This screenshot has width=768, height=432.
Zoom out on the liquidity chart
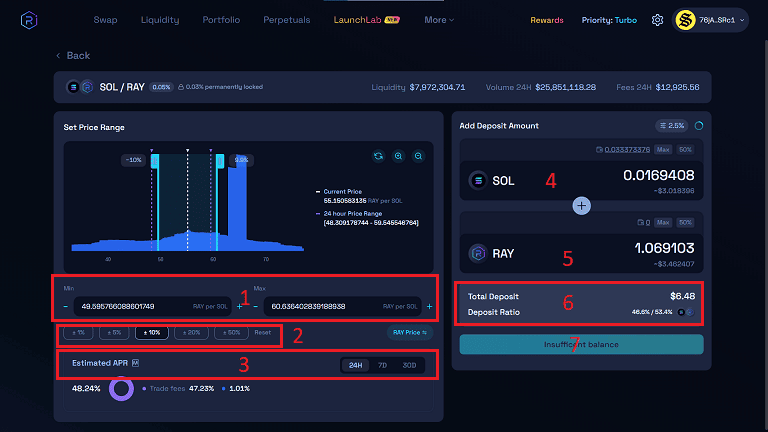418,156
